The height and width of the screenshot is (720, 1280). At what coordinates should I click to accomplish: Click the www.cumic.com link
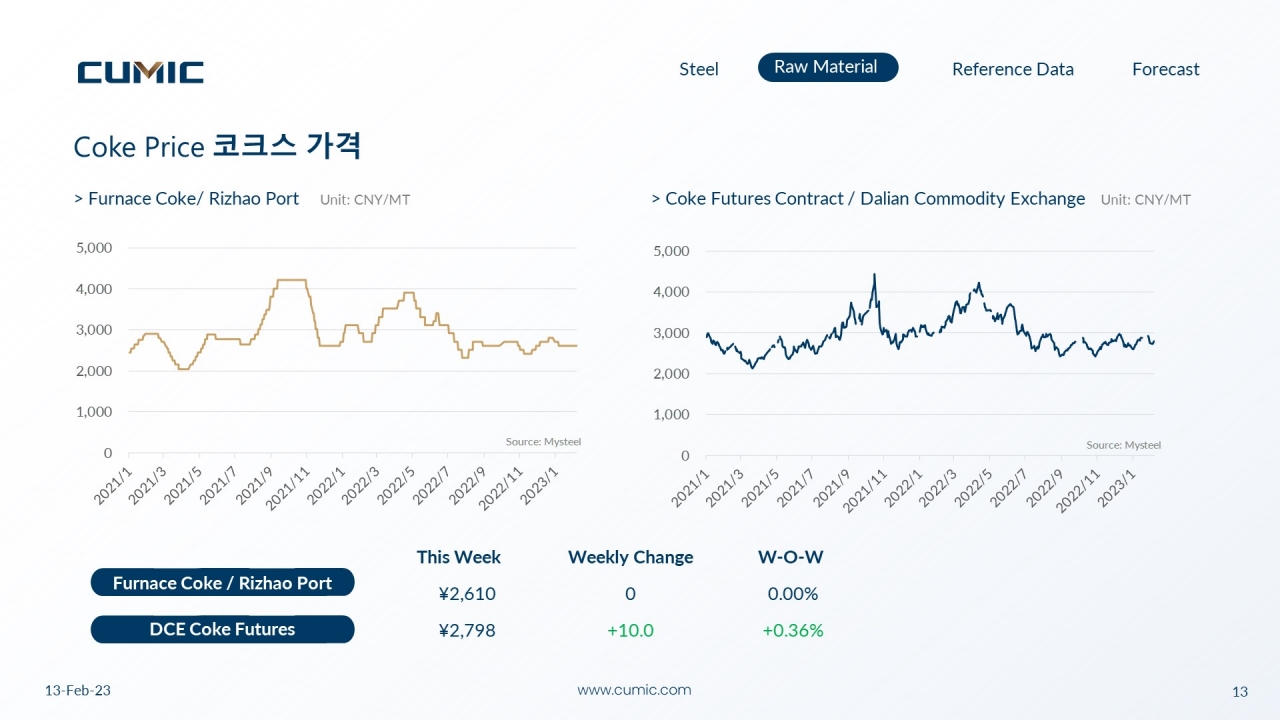634,690
